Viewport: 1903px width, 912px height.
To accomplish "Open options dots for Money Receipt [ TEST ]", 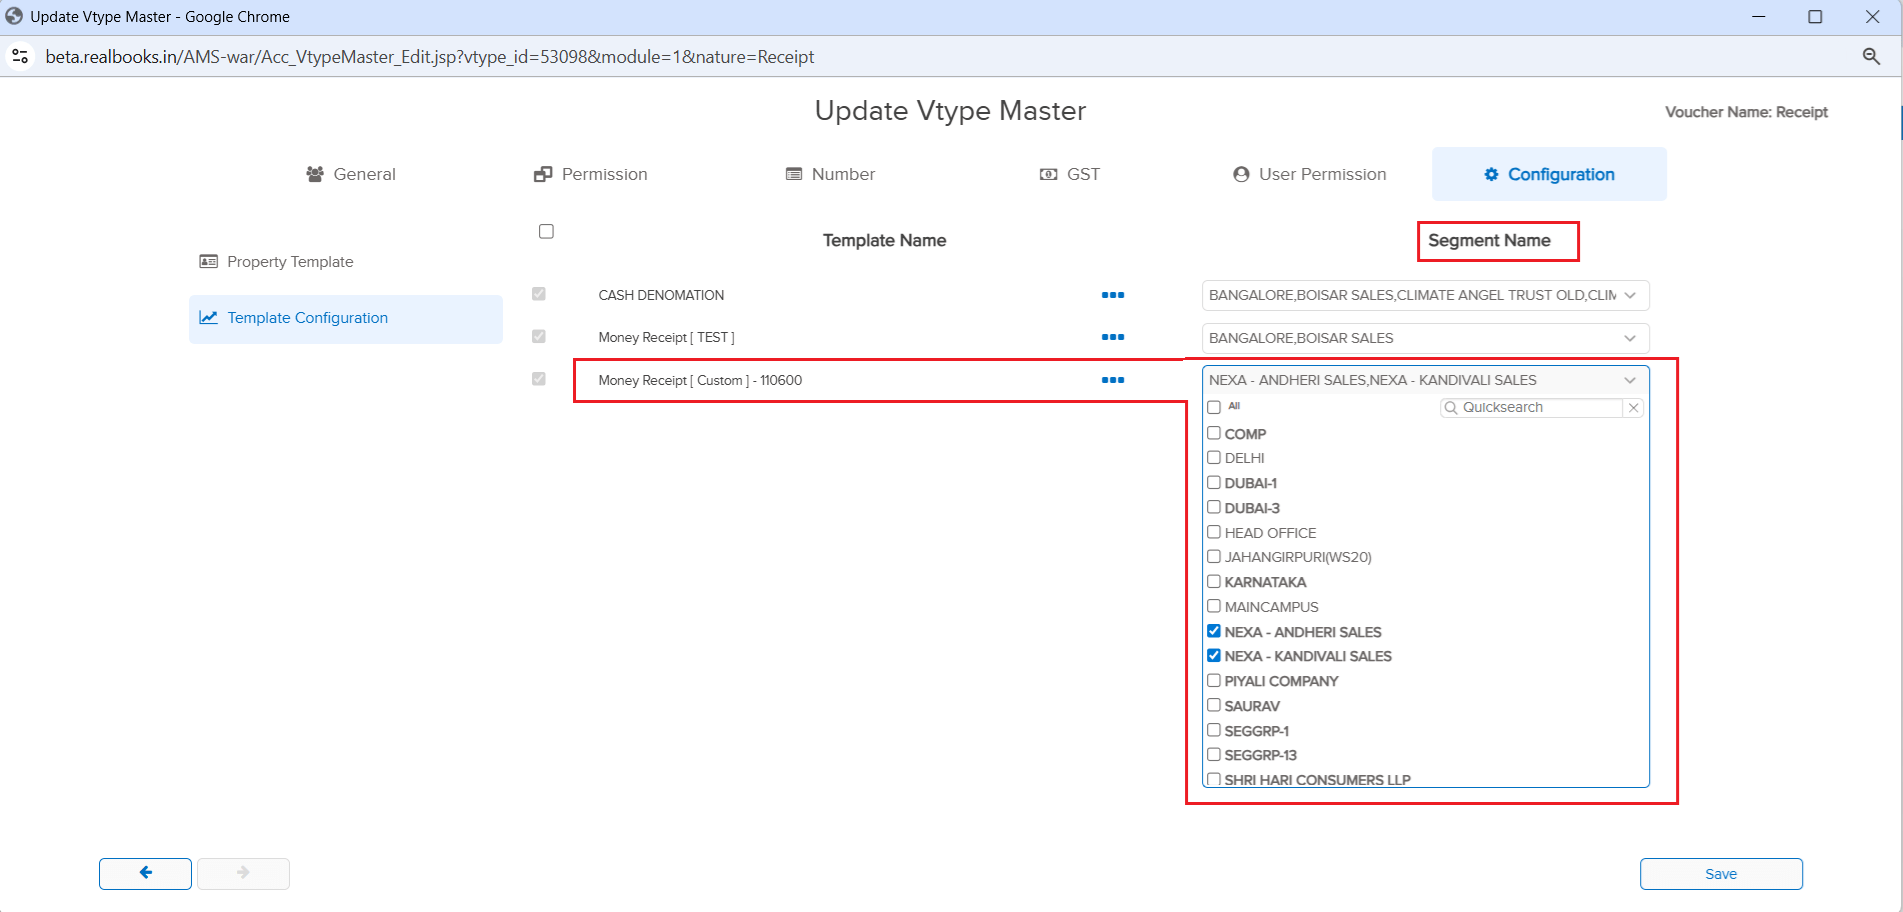I will click(1112, 337).
